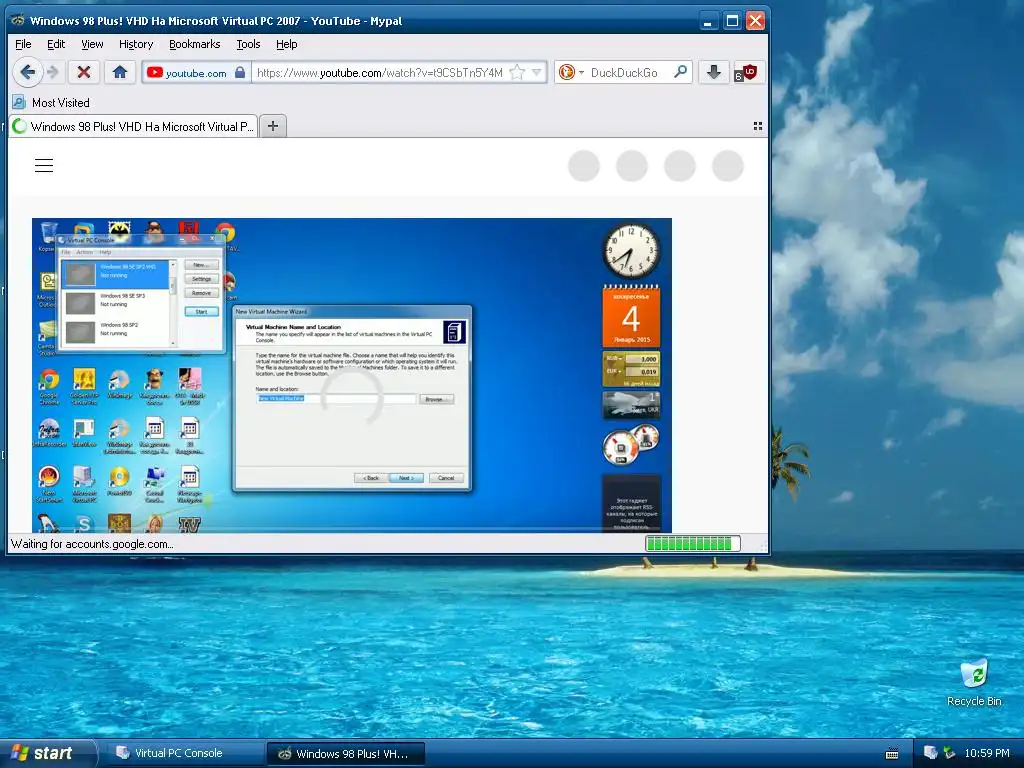Screen dimensions: 1024x768
Task: Open the Tools menu
Action: (x=248, y=44)
